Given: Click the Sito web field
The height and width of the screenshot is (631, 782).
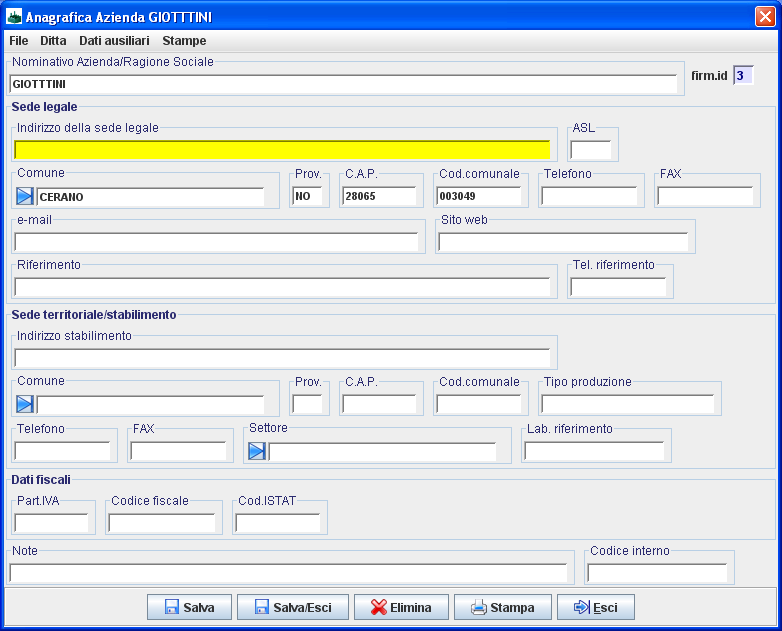Looking at the screenshot, I should [563, 242].
